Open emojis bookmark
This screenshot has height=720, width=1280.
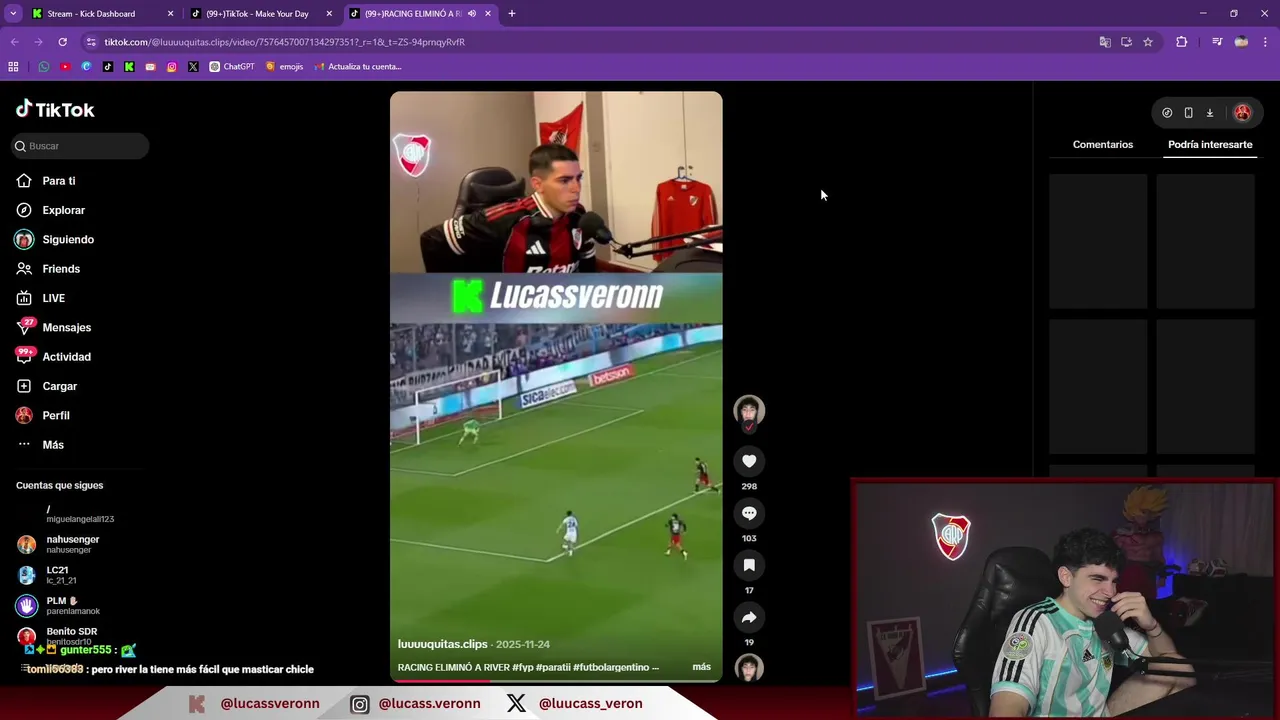tap(284, 67)
